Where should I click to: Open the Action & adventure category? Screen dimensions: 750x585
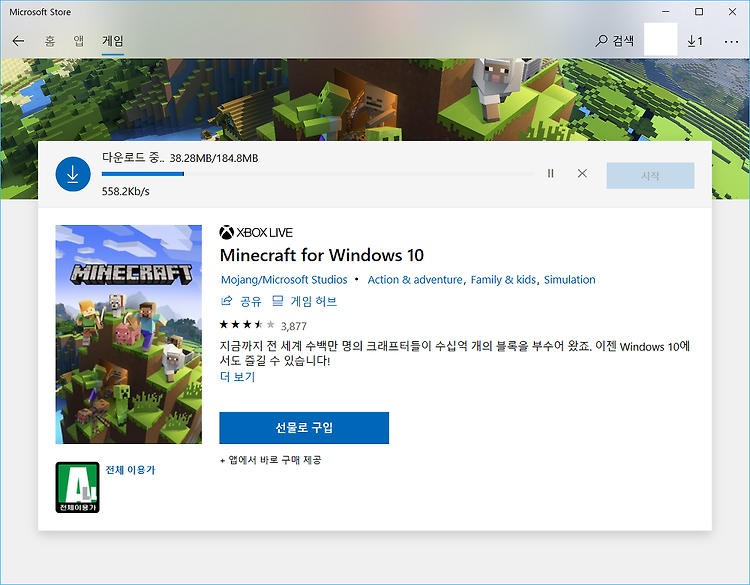click(415, 280)
